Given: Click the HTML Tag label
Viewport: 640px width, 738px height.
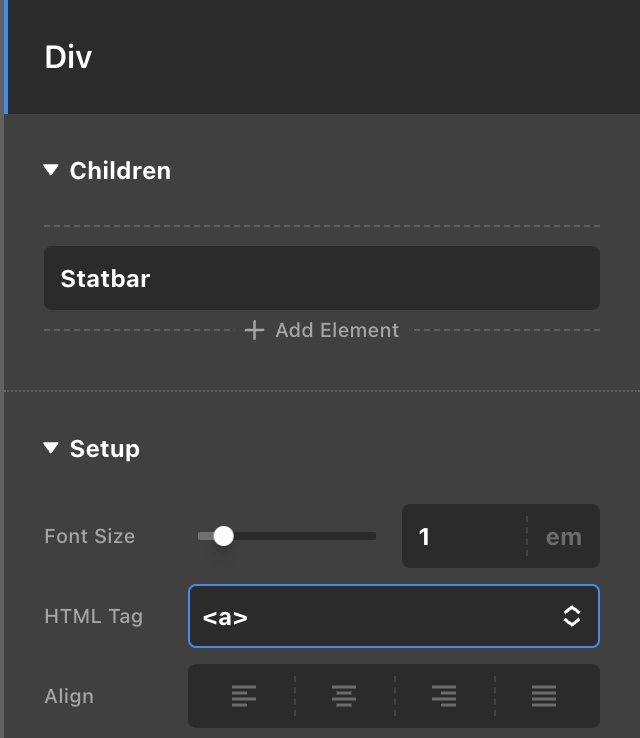Looking at the screenshot, I should tap(93, 616).
